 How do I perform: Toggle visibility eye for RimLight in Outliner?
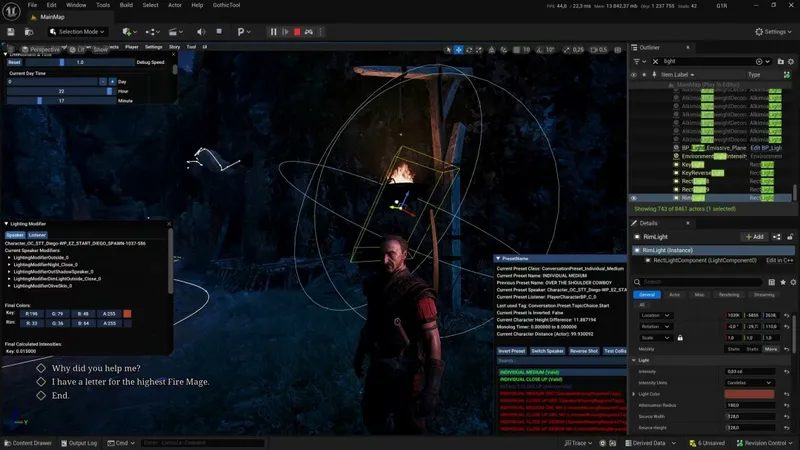click(x=634, y=198)
